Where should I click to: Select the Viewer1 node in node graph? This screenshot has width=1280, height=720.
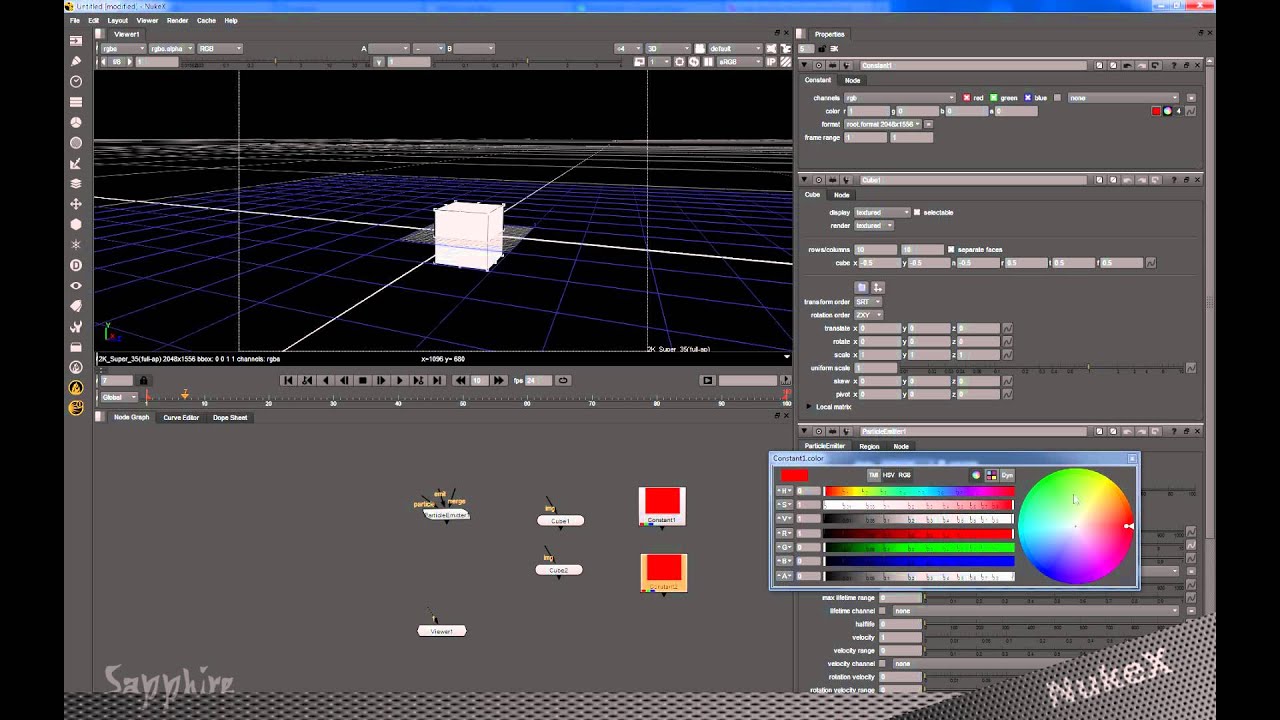point(442,631)
